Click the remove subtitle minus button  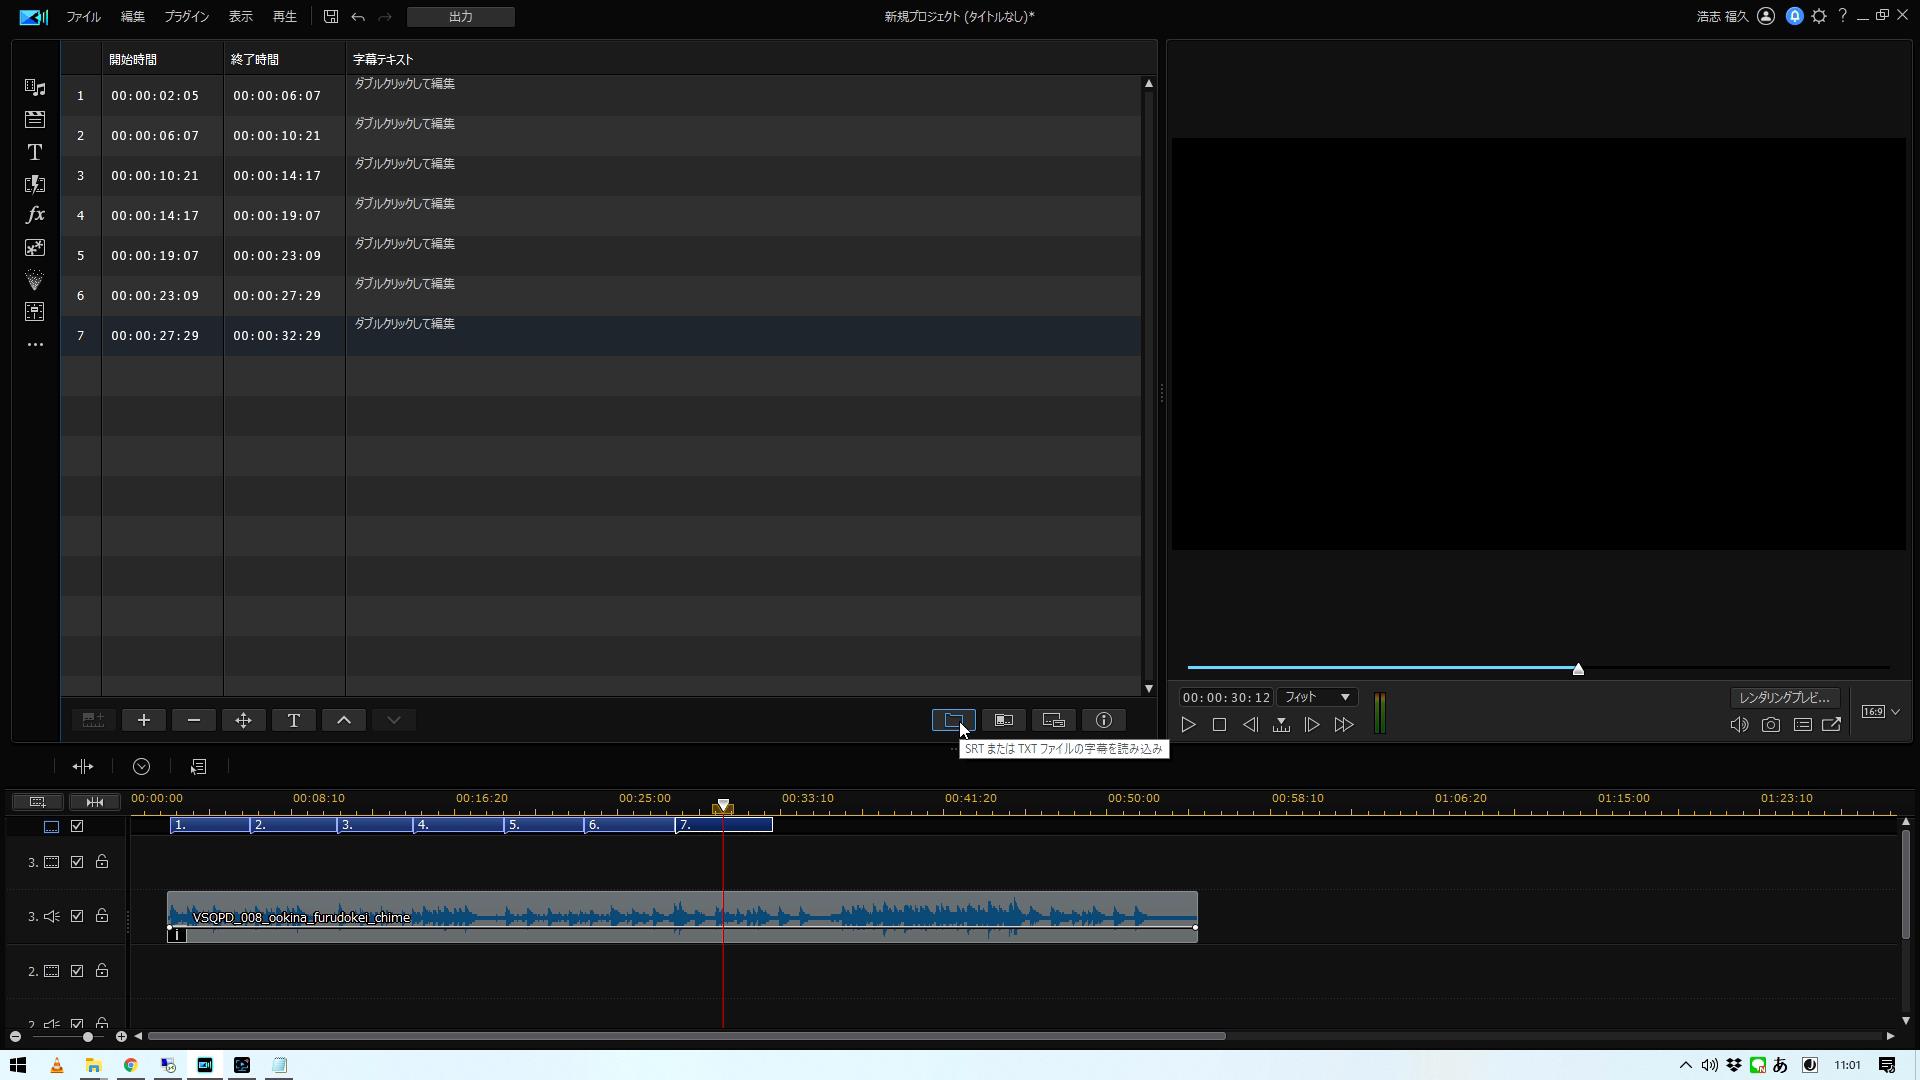(x=194, y=720)
